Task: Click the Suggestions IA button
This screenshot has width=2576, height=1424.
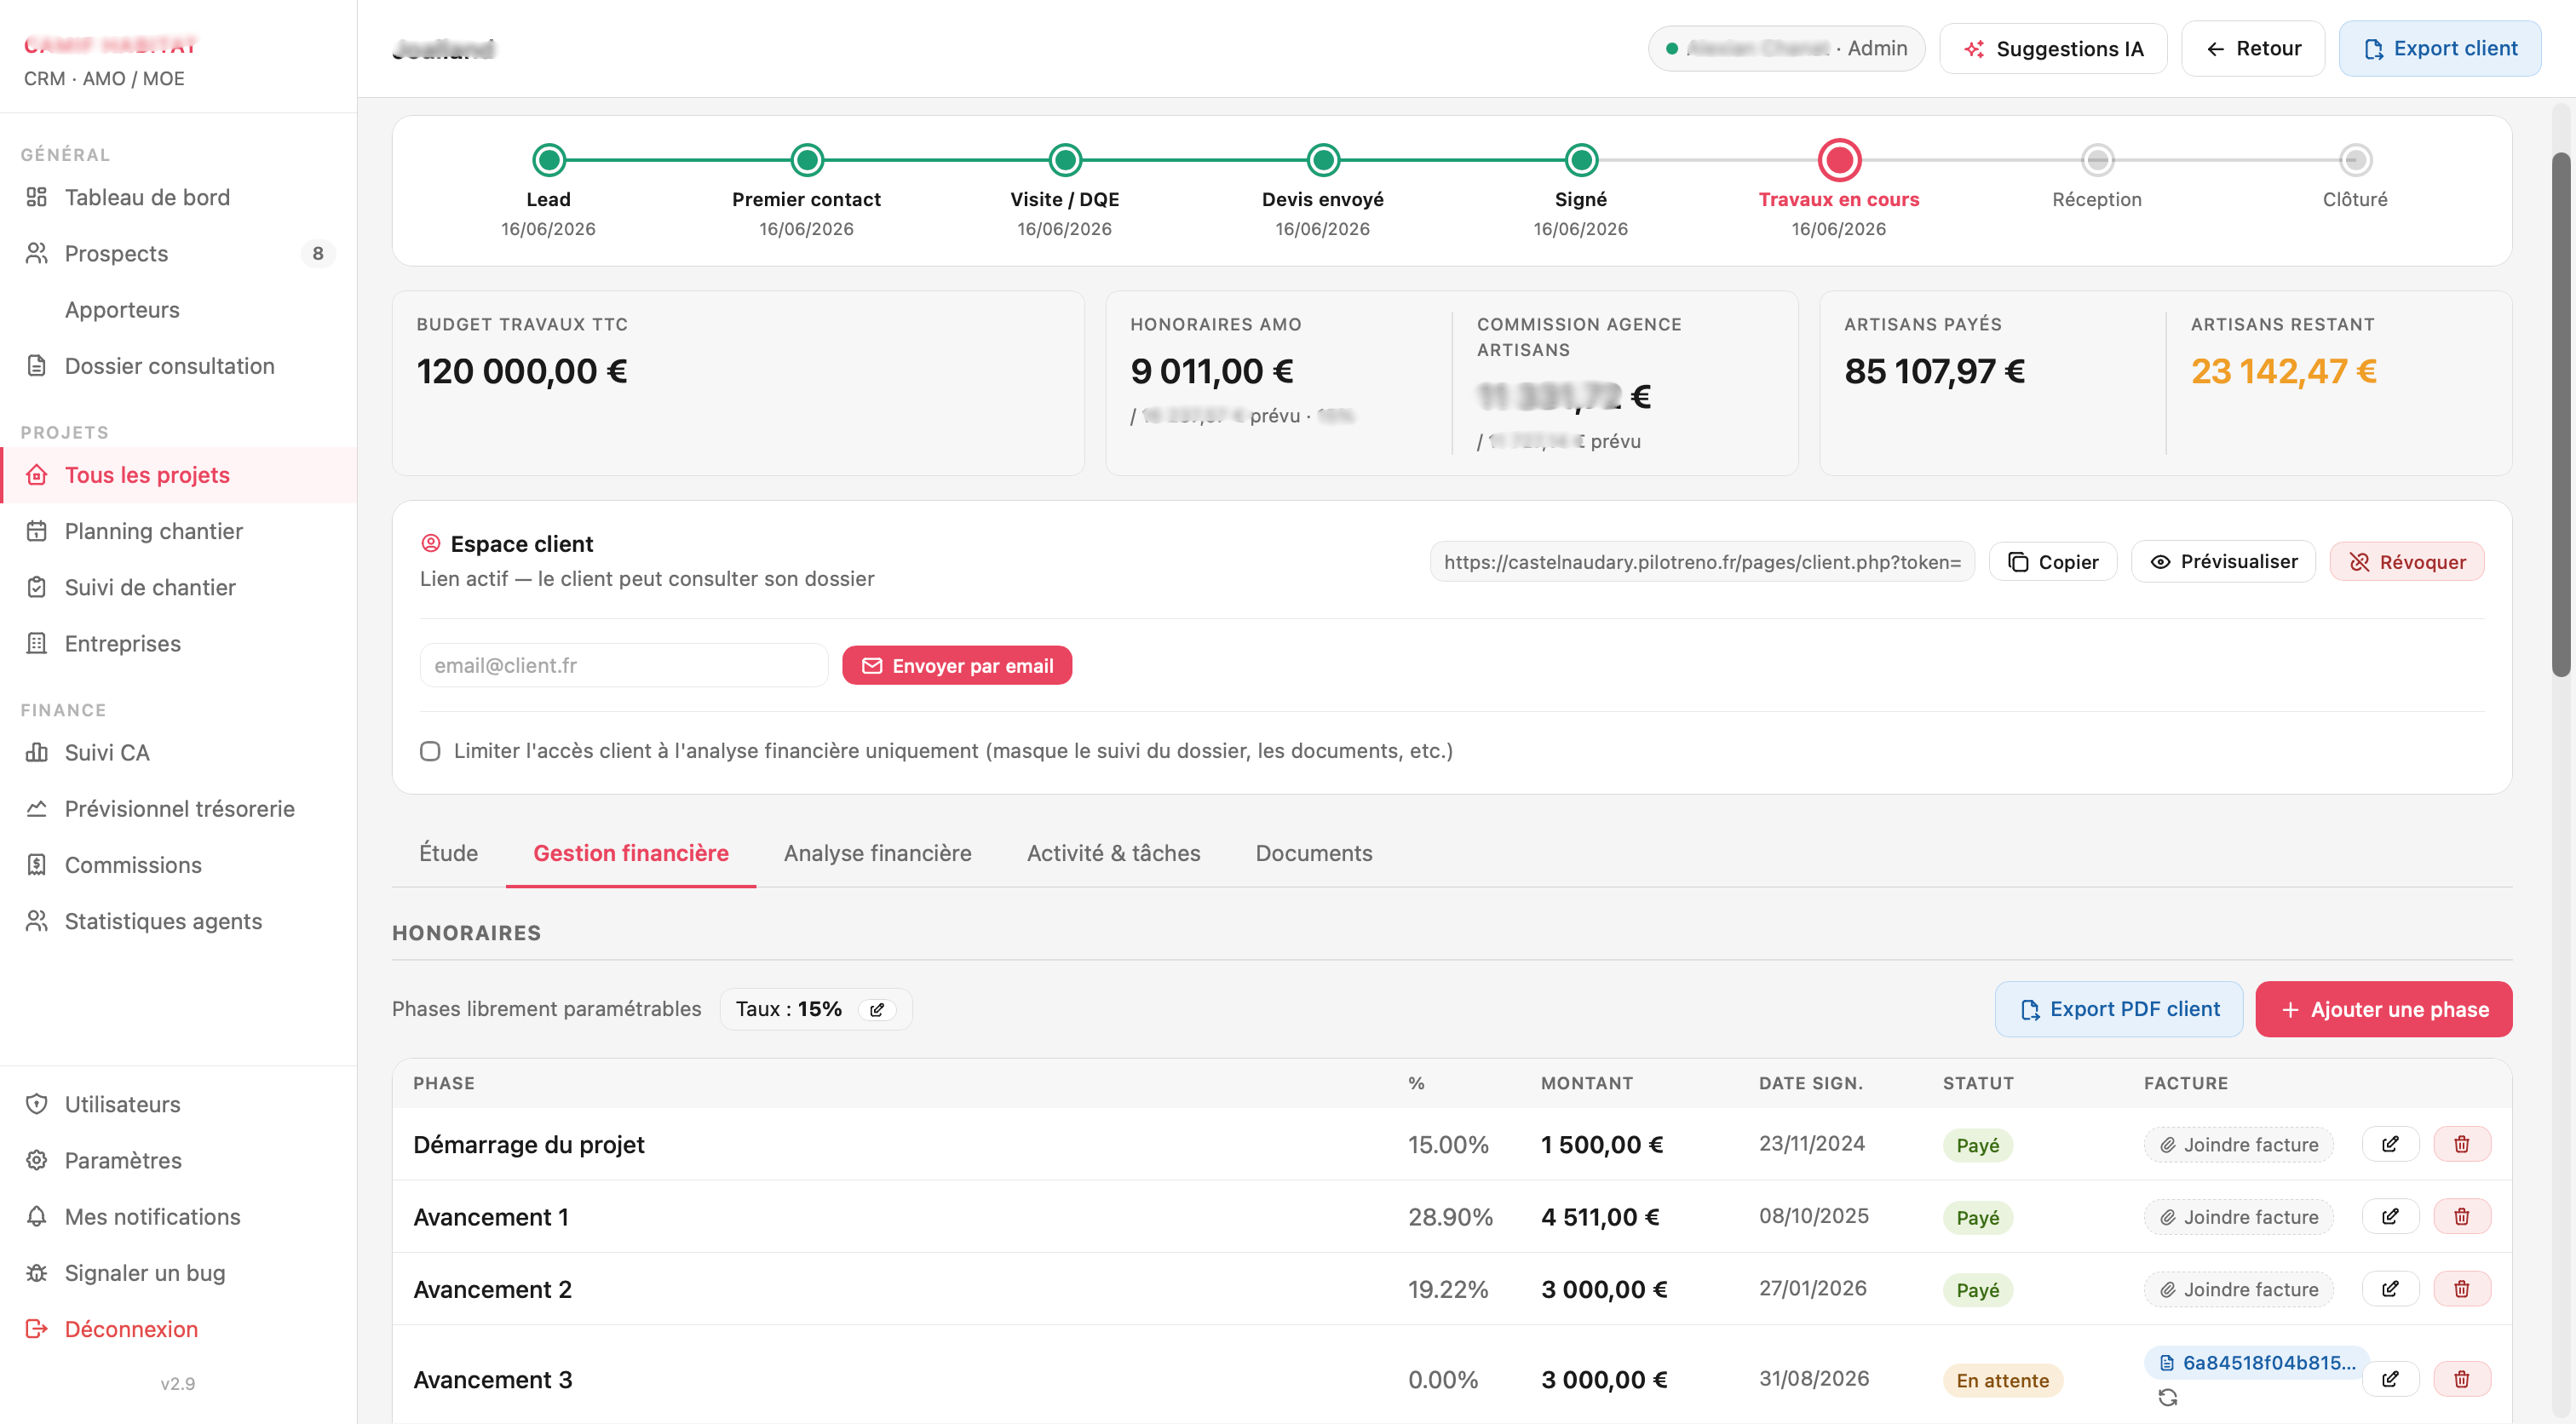Action: pyautogui.click(x=2052, y=49)
